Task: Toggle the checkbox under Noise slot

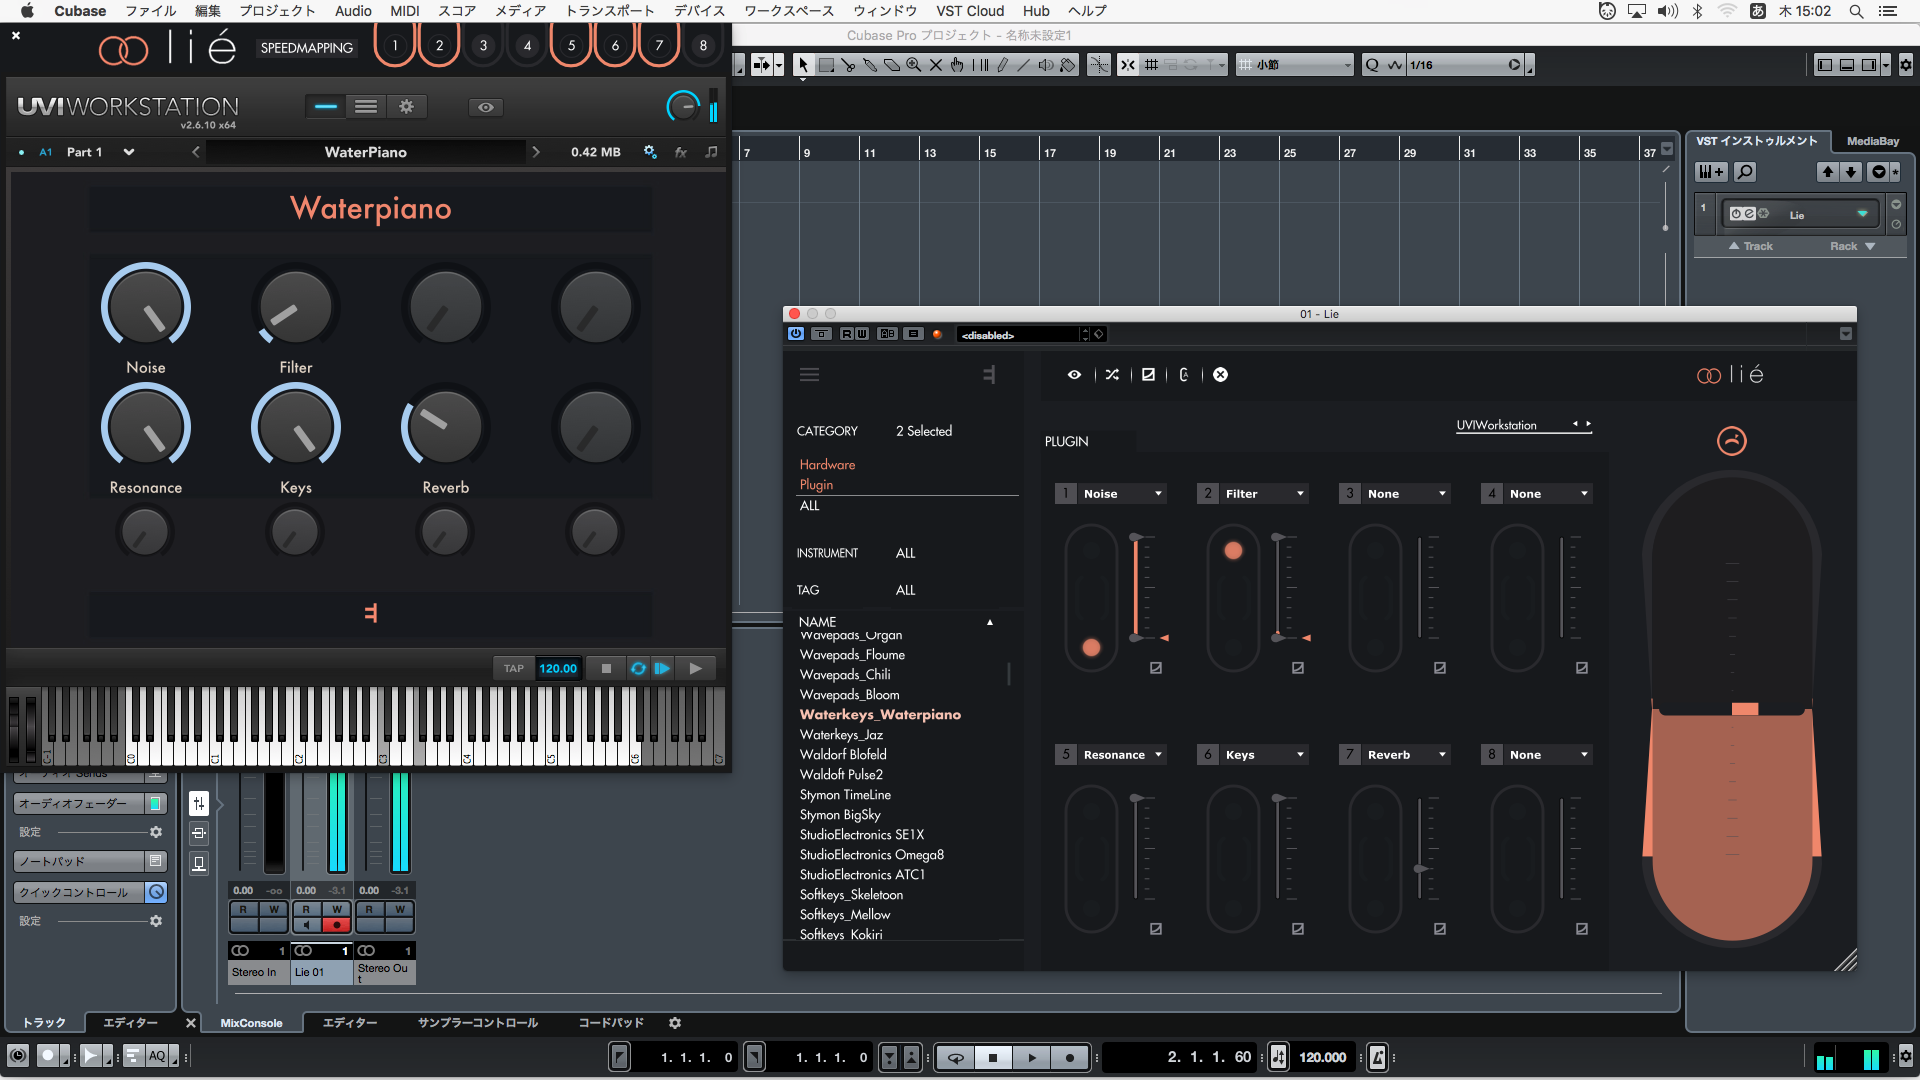Action: (x=1156, y=668)
